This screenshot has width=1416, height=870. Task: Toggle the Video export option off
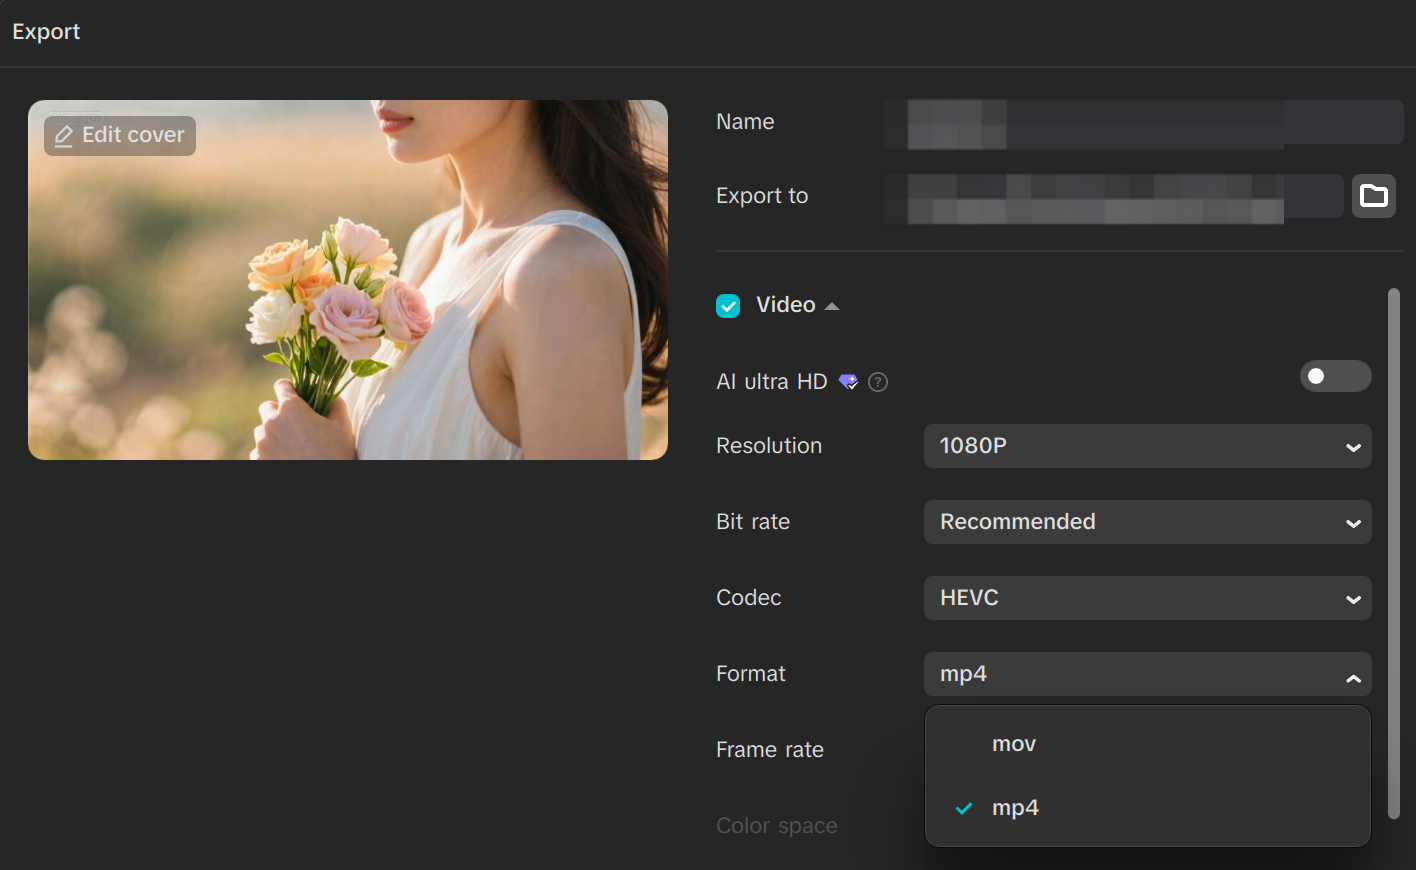point(728,305)
